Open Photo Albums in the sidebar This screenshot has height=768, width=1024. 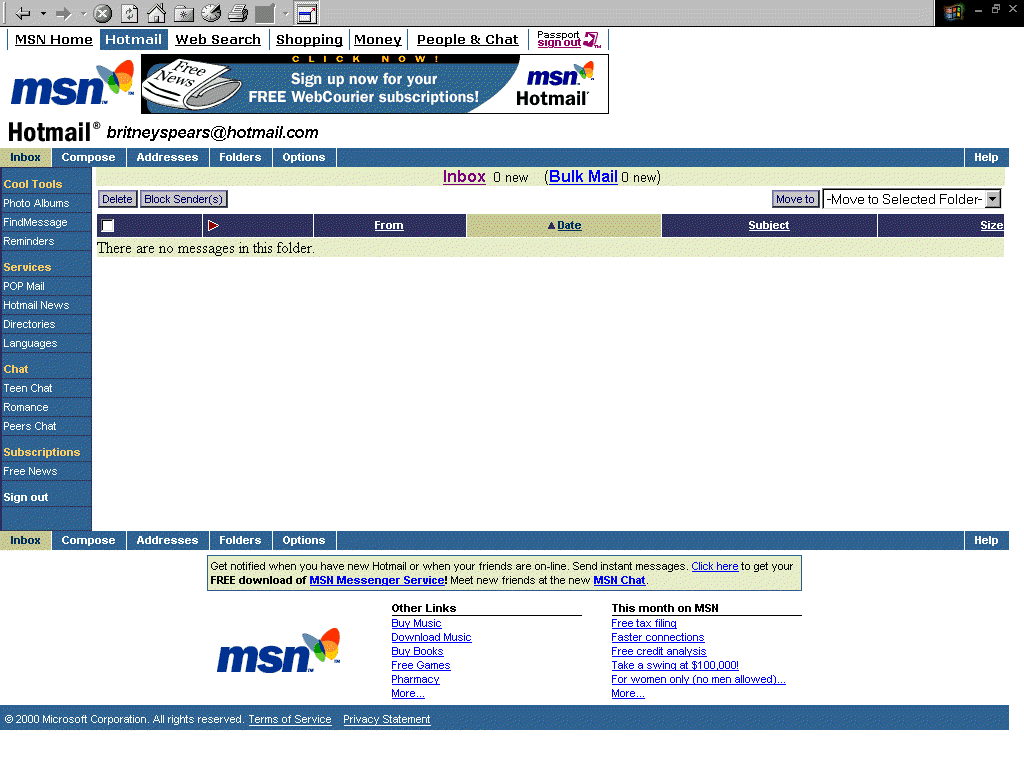[x=36, y=203]
